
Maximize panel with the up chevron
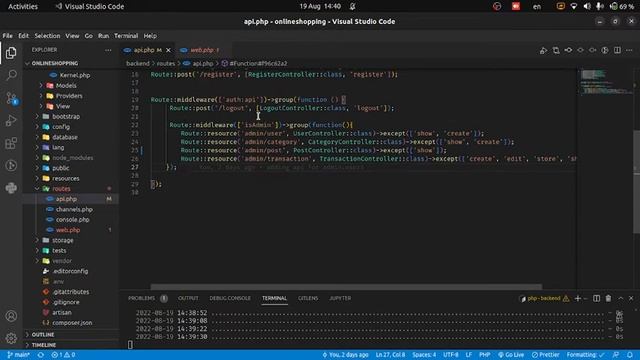click(620, 298)
